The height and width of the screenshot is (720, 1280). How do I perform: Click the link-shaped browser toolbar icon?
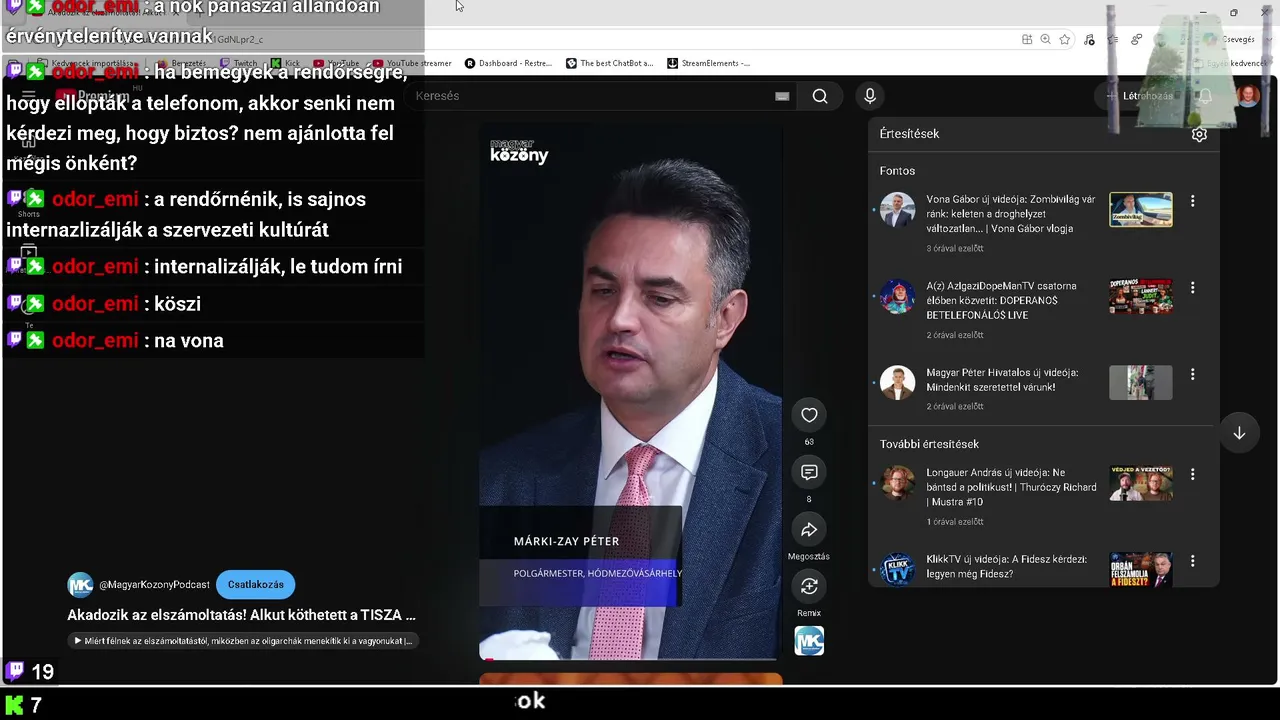tap(1137, 40)
